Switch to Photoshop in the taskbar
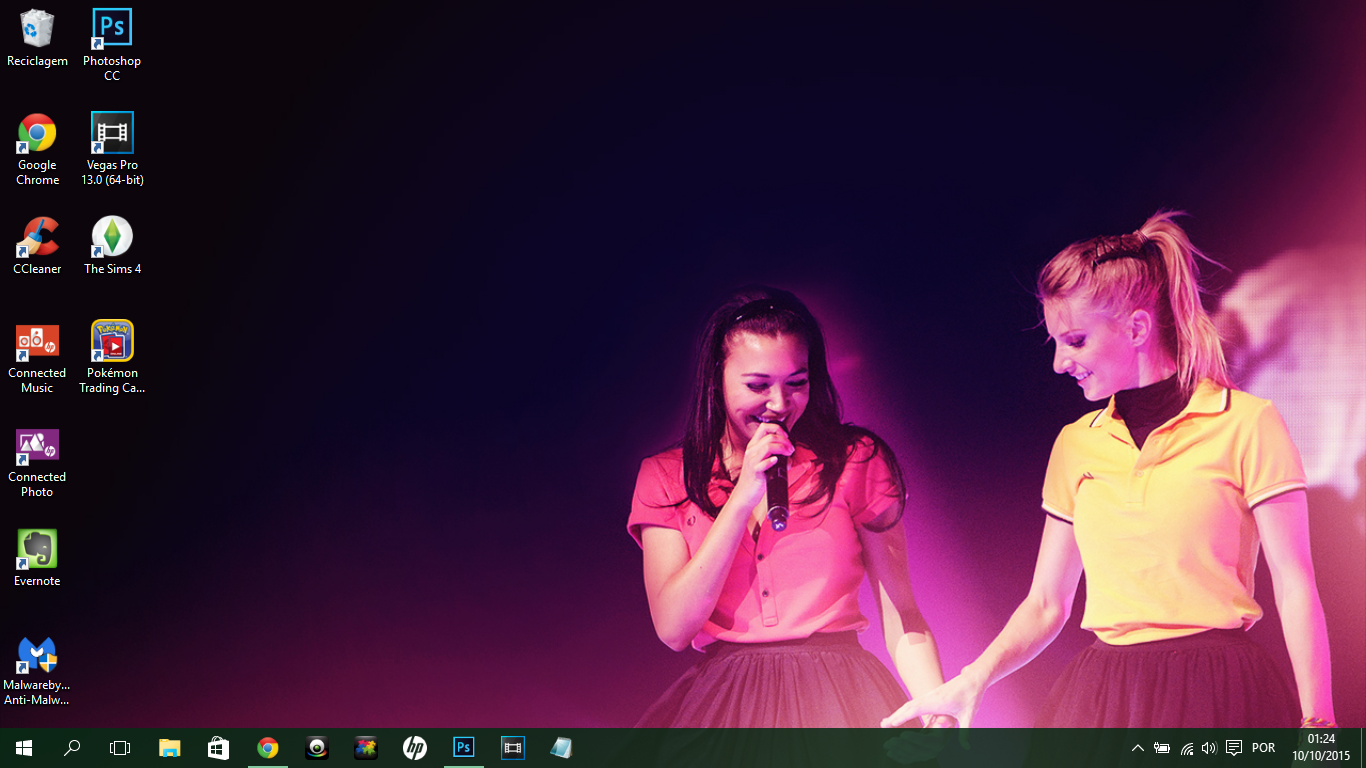Viewport: 1366px width, 768px height. 464,748
